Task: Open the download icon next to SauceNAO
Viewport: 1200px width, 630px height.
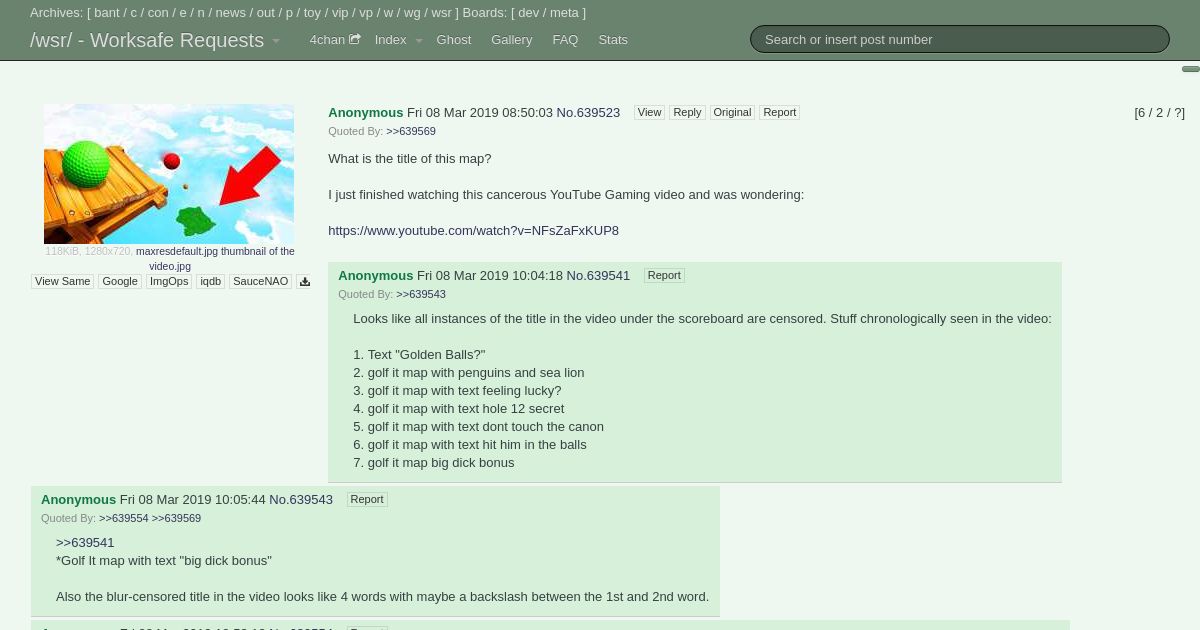Action: [x=305, y=282]
